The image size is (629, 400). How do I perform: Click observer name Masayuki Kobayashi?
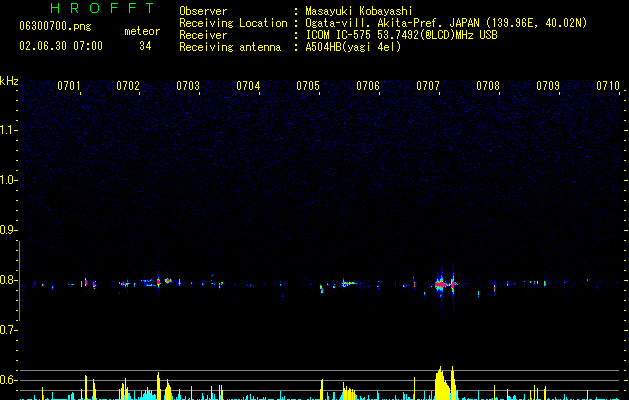[x=359, y=11]
